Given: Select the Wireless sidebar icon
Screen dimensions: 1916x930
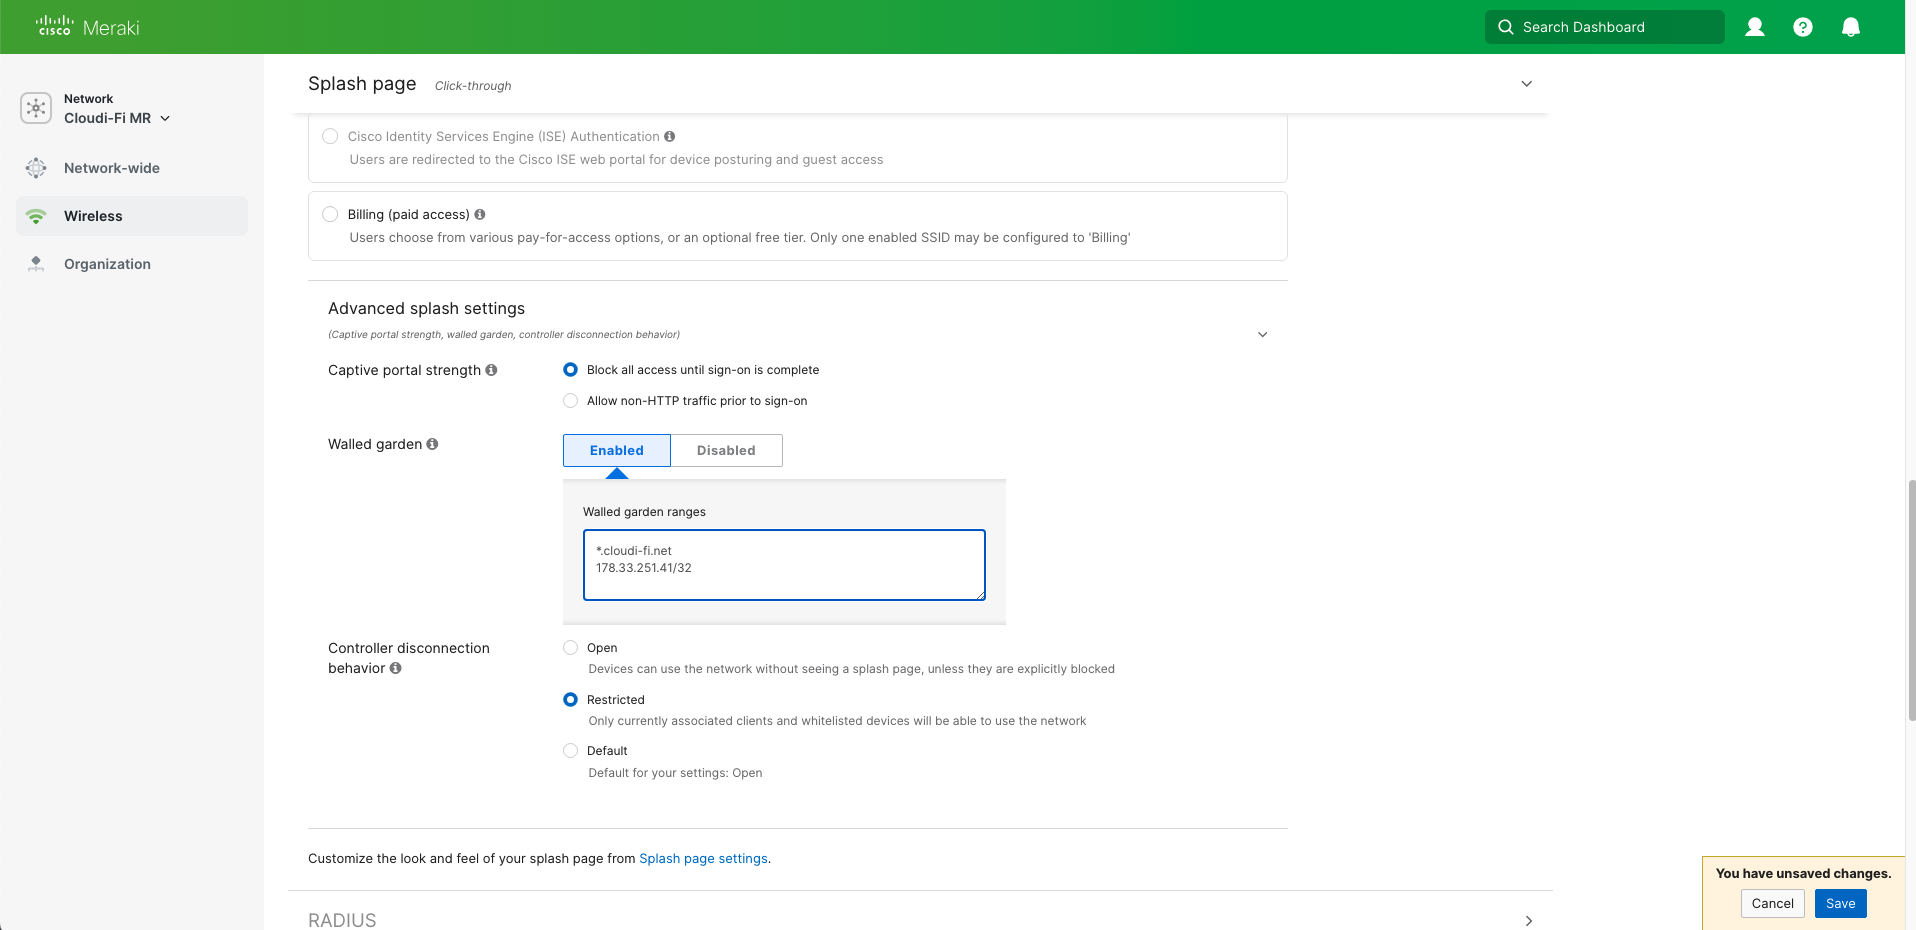Looking at the screenshot, I should [36, 216].
